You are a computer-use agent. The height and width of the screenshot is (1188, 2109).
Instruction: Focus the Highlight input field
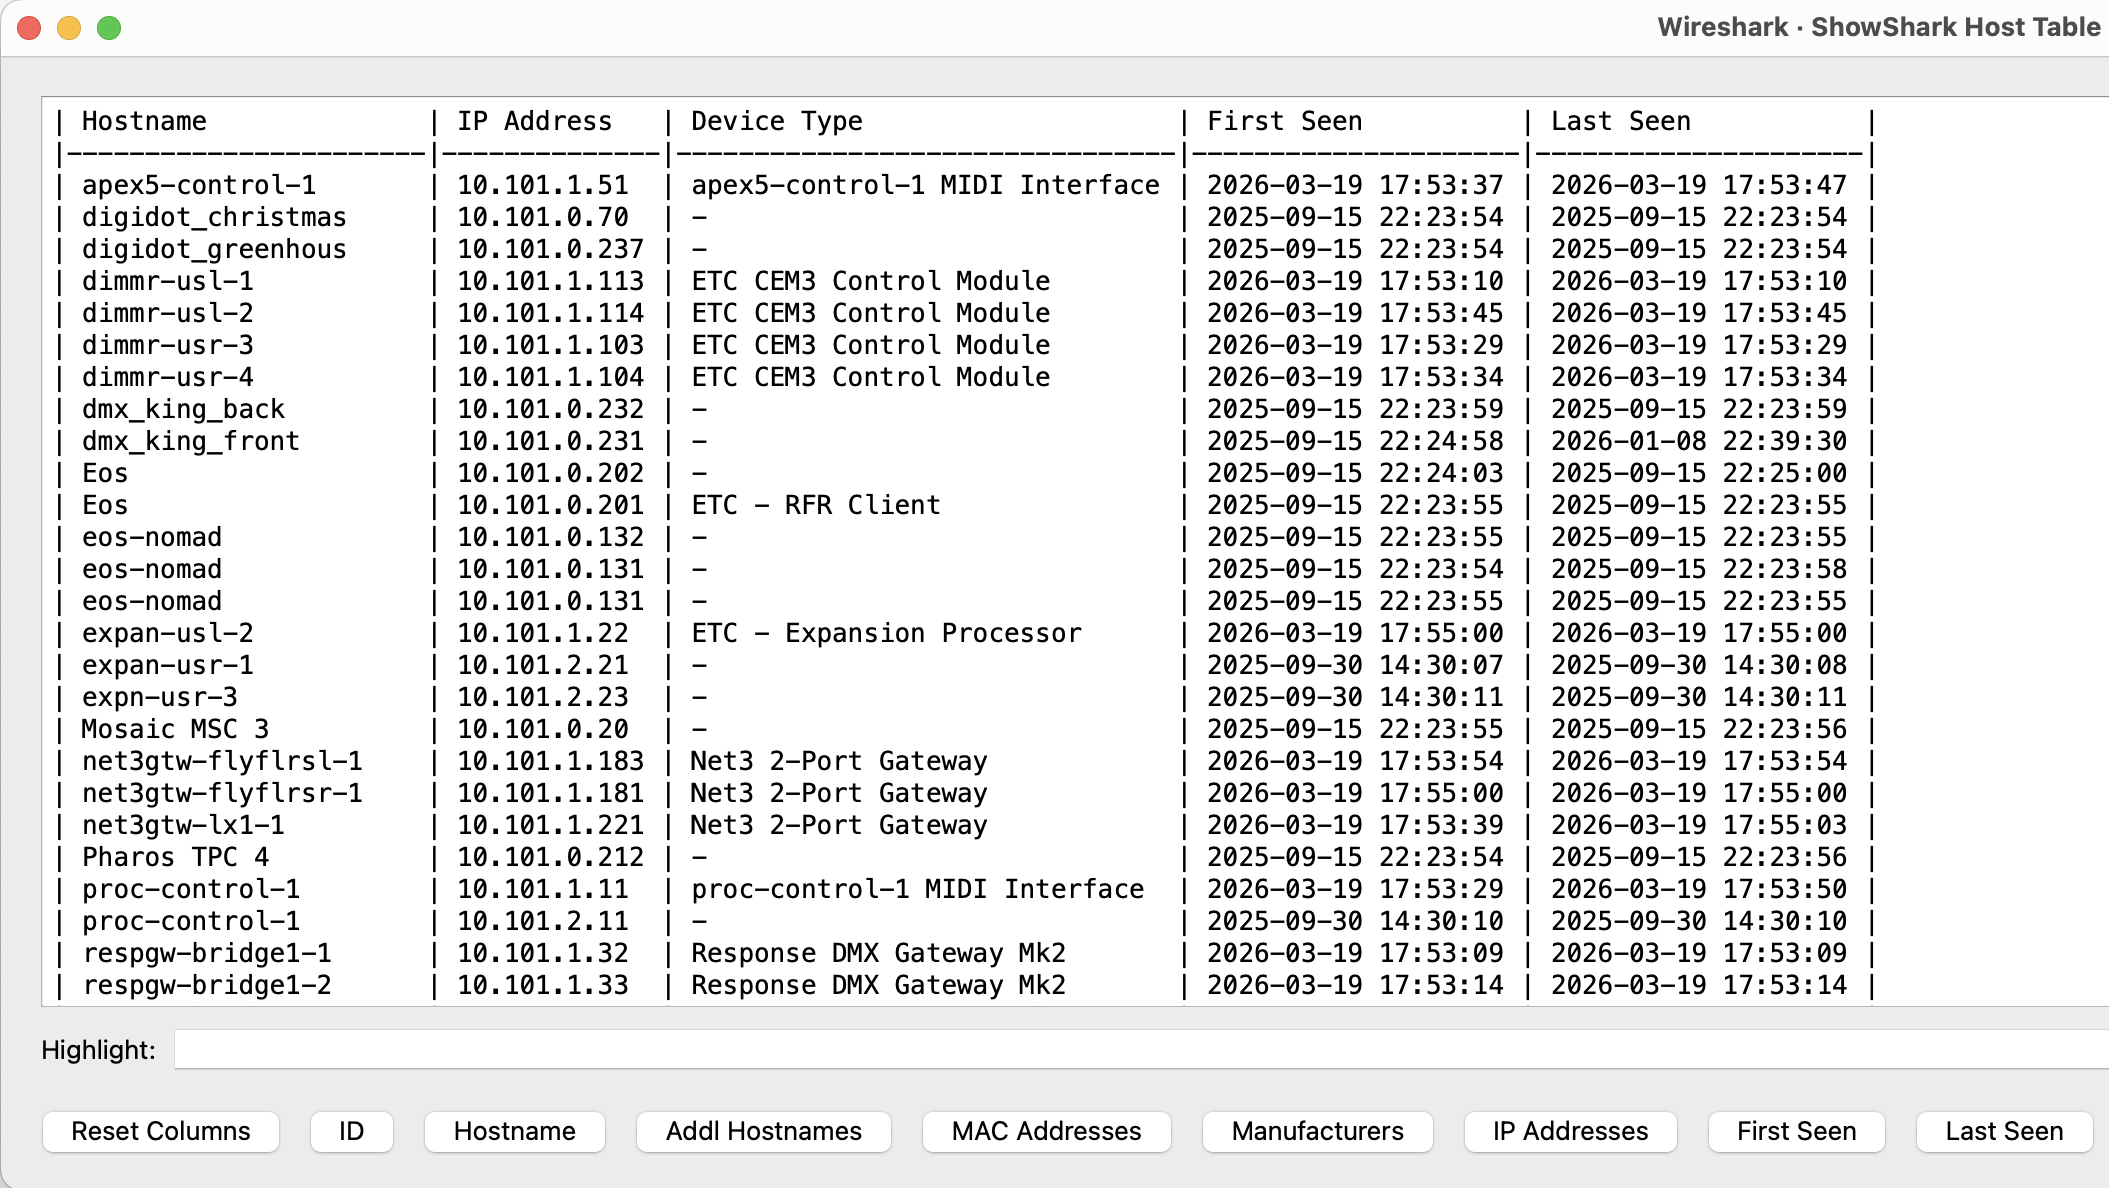click(x=1141, y=1049)
